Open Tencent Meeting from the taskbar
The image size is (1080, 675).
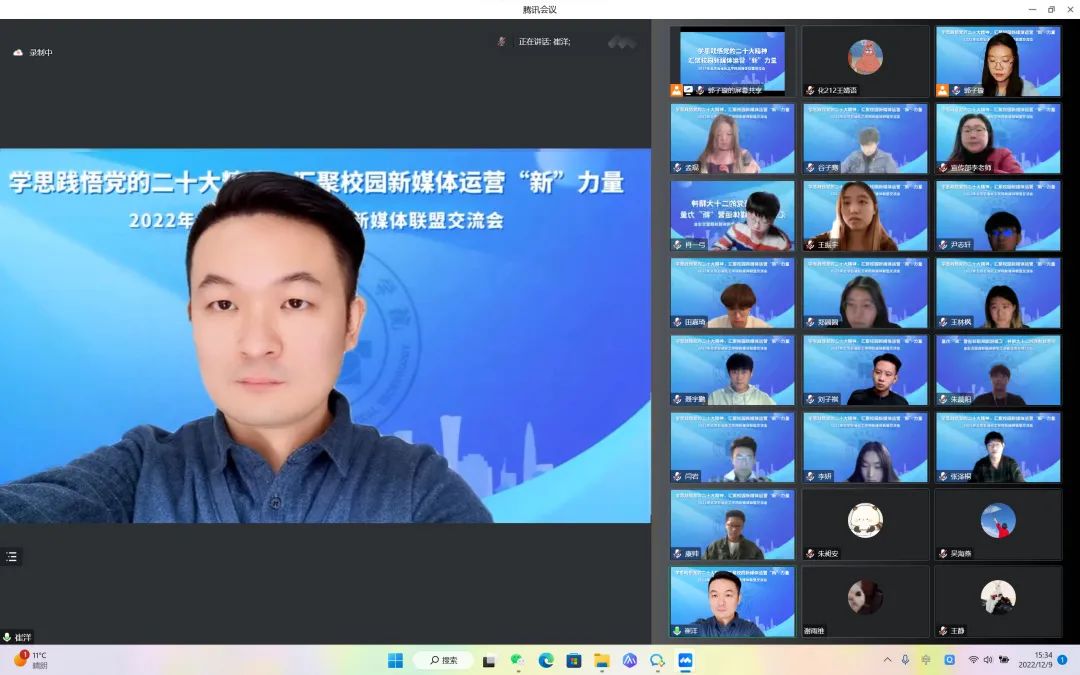685,660
